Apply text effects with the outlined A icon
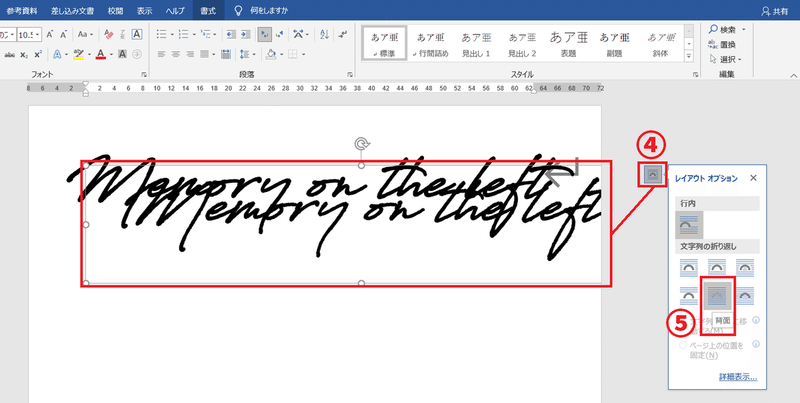Viewport: 800px width, 403px height. (57, 54)
